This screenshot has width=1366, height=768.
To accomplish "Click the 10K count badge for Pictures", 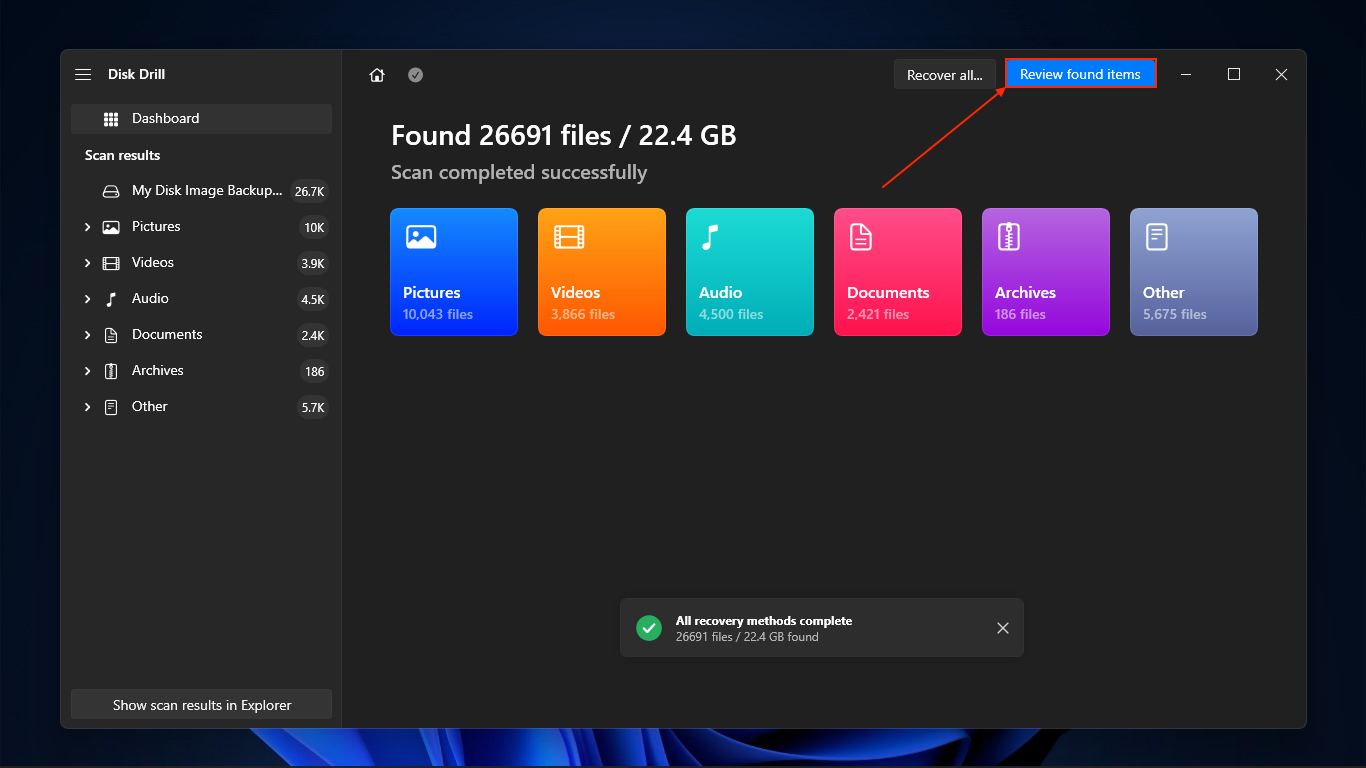I will (314, 228).
